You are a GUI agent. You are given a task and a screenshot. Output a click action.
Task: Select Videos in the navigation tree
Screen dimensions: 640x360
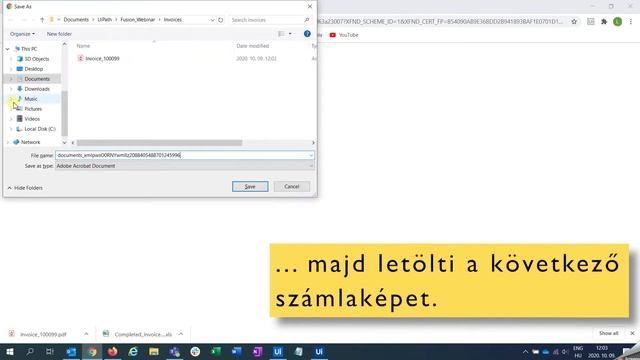pyautogui.click(x=32, y=119)
